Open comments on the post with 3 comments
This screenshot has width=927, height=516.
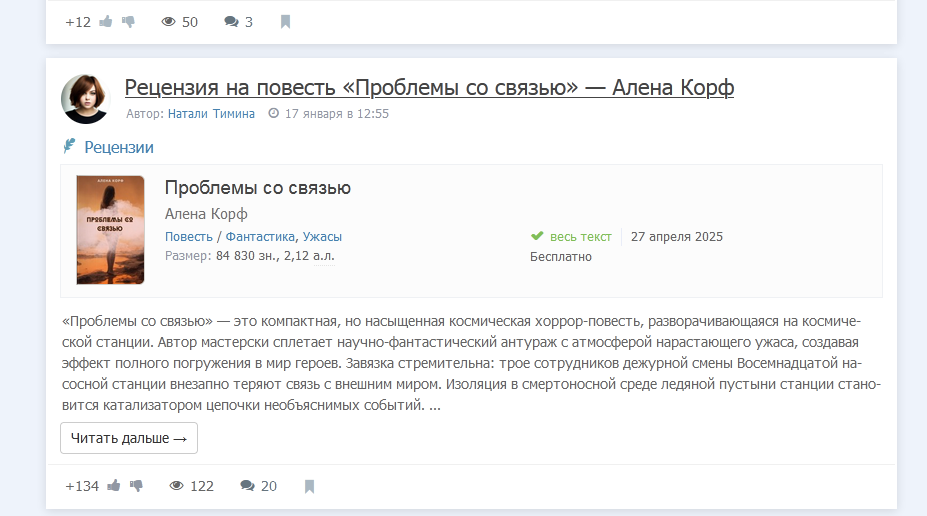[x=238, y=22]
